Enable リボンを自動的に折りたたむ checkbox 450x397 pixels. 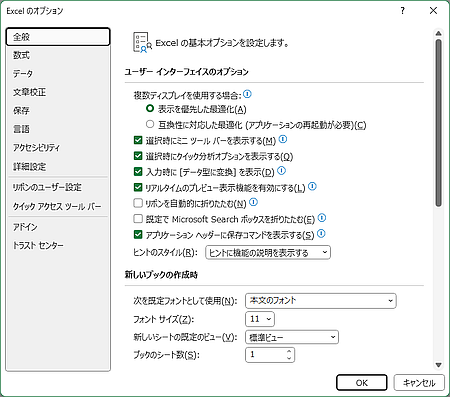coord(138,203)
